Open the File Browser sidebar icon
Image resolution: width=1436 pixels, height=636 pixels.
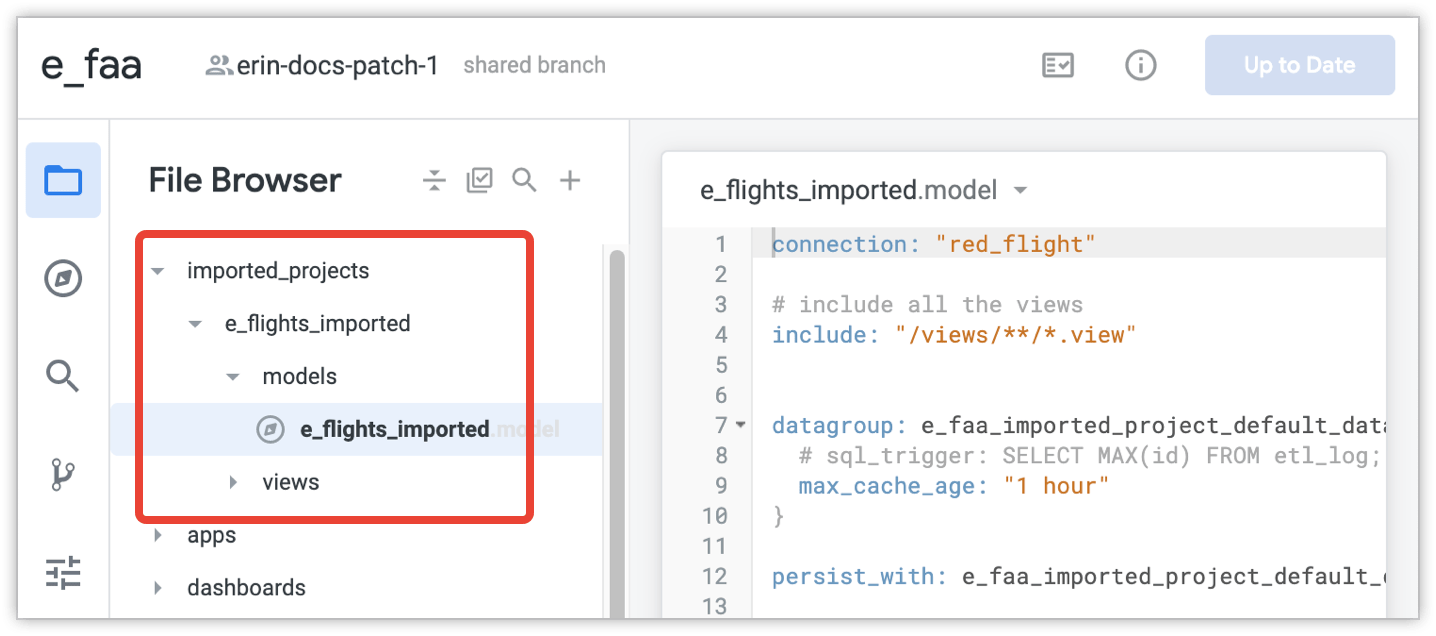pos(62,180)
